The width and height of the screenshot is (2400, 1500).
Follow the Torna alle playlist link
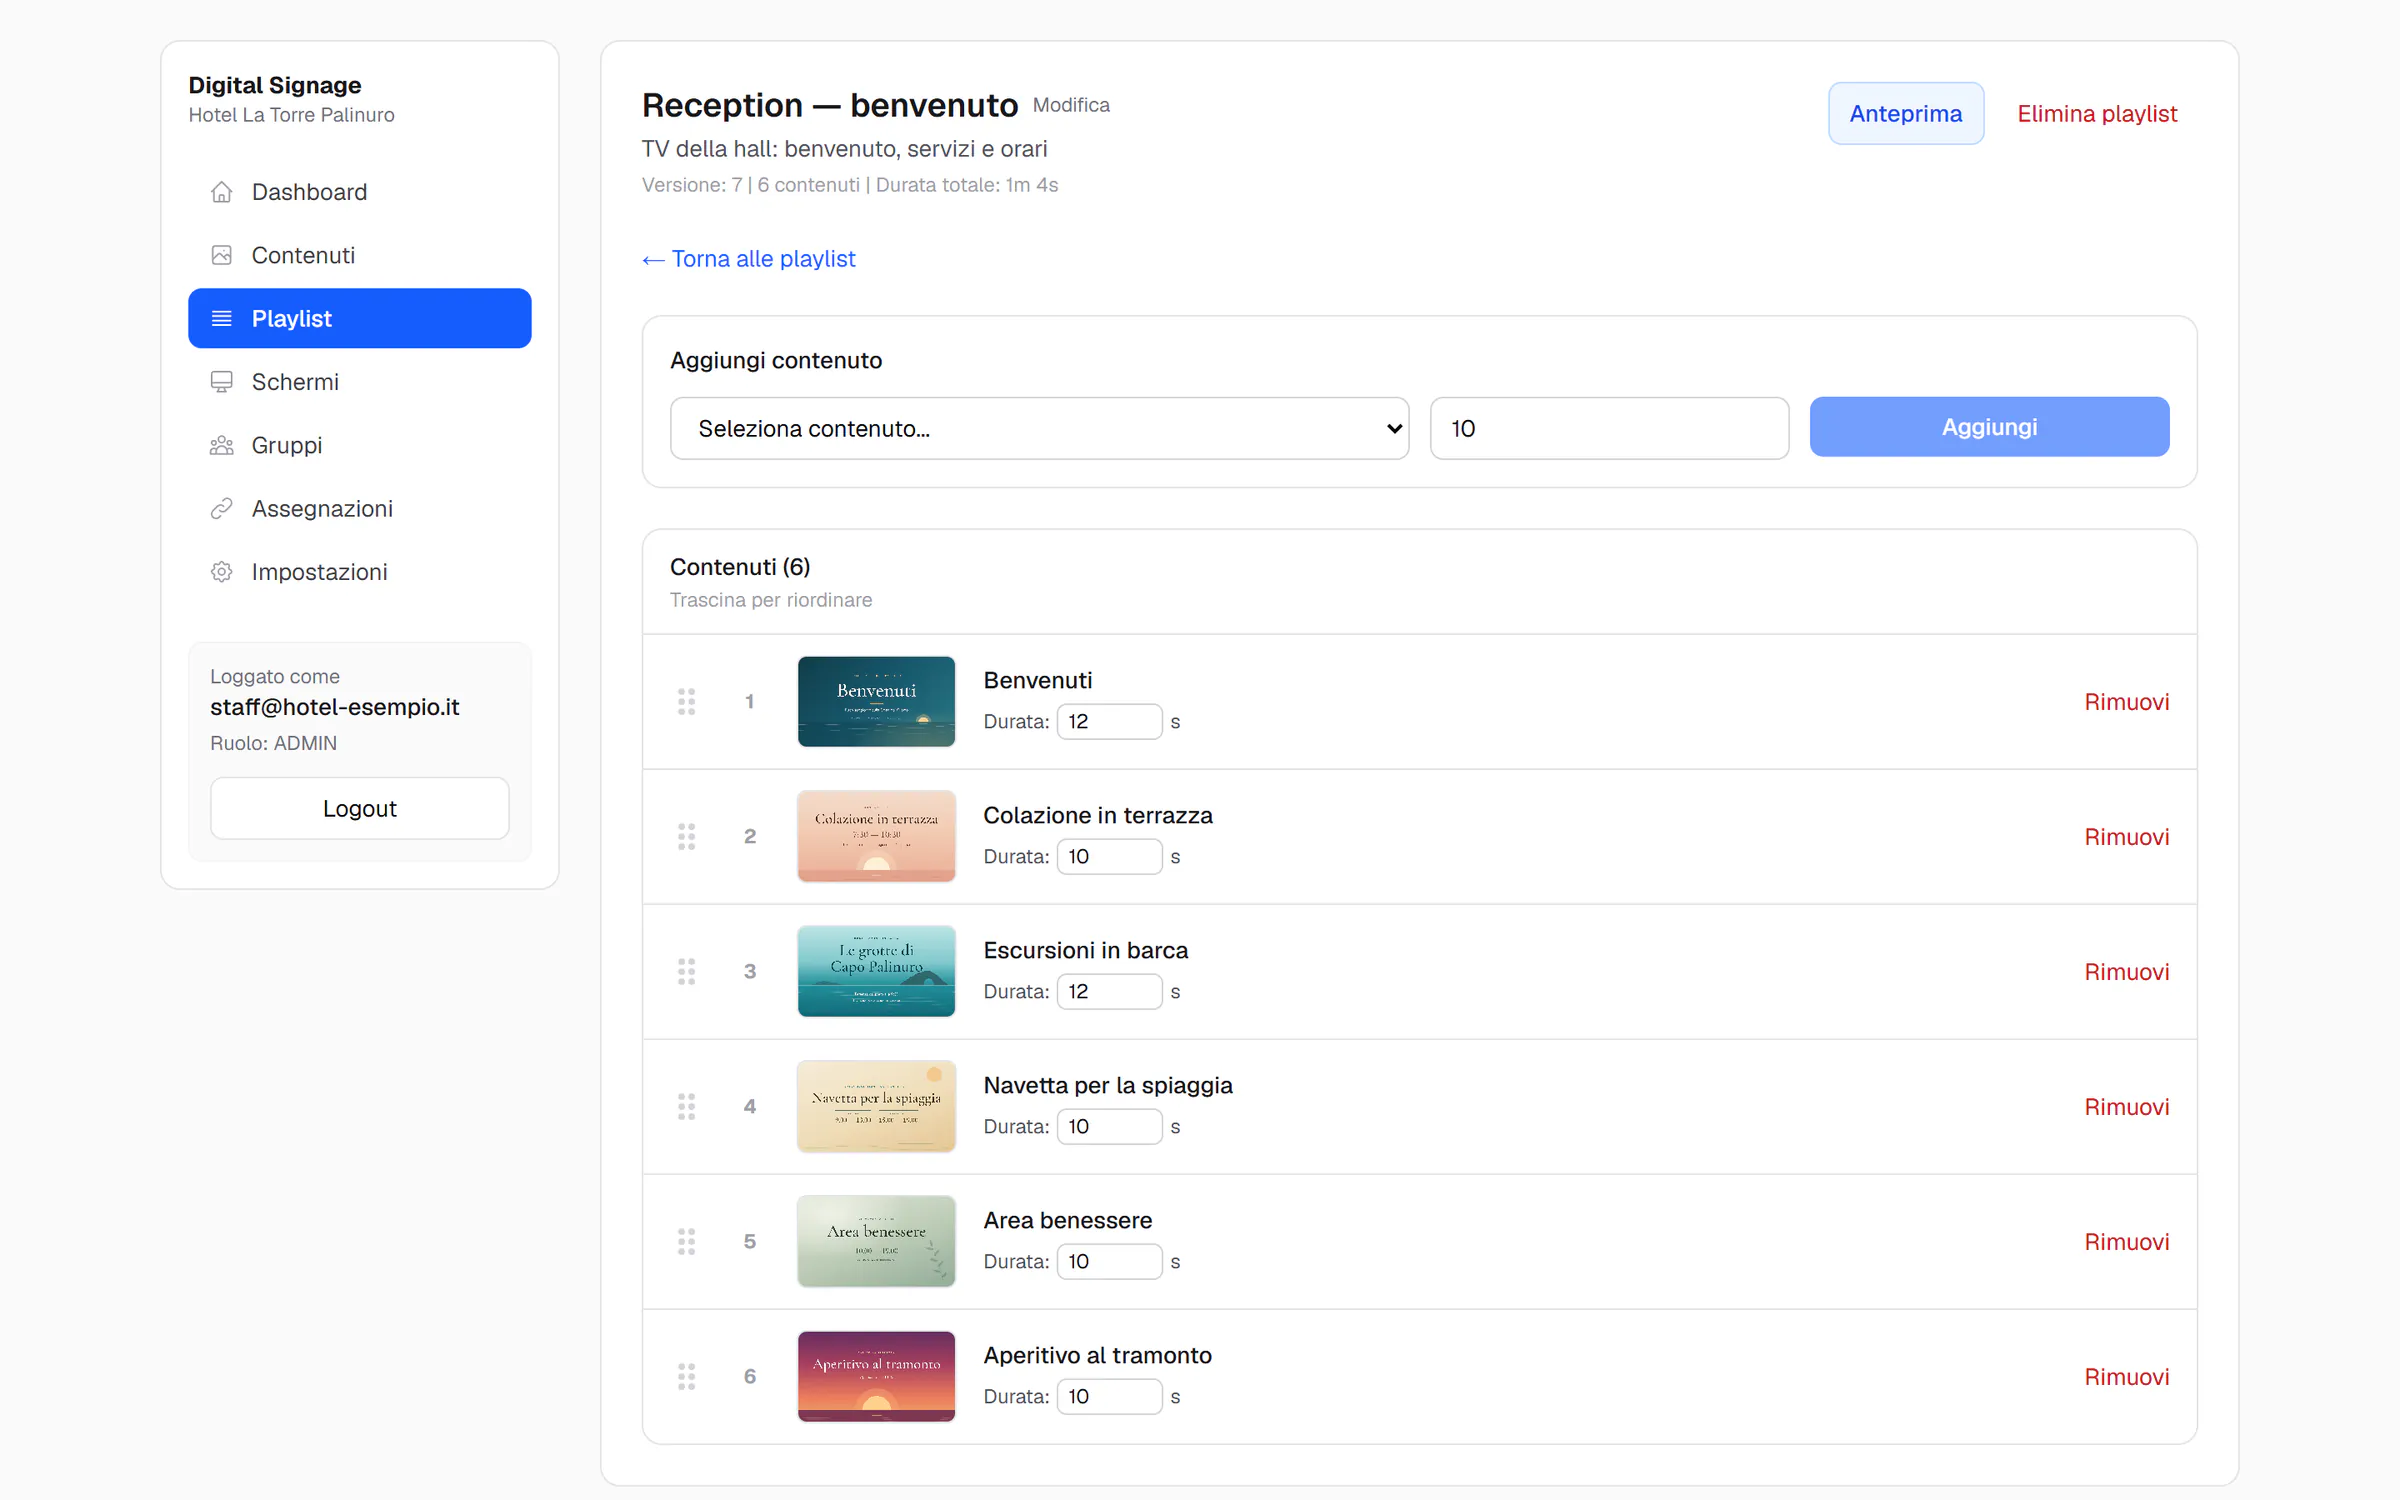(x=749, y=258)
